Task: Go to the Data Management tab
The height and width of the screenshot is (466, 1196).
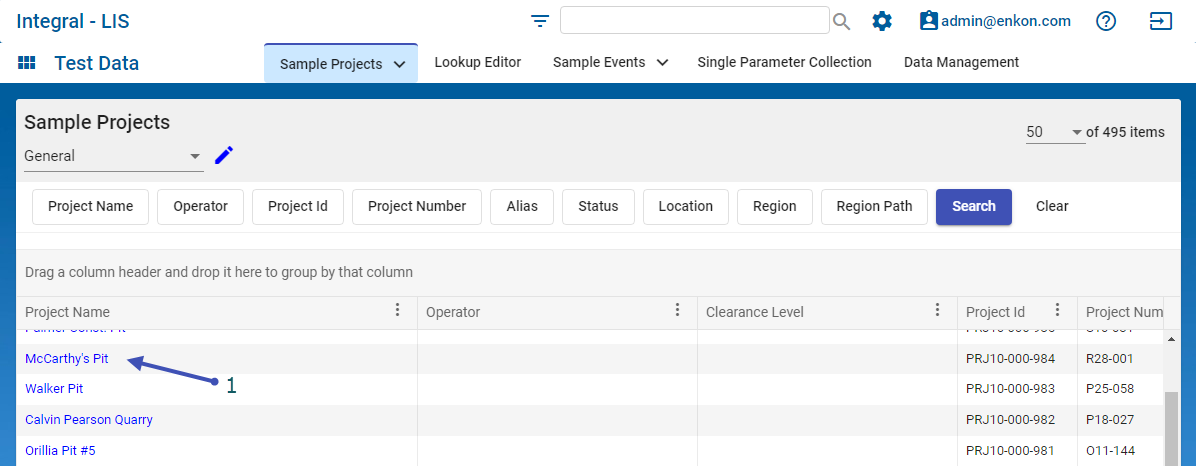Action: click(961, 62)
